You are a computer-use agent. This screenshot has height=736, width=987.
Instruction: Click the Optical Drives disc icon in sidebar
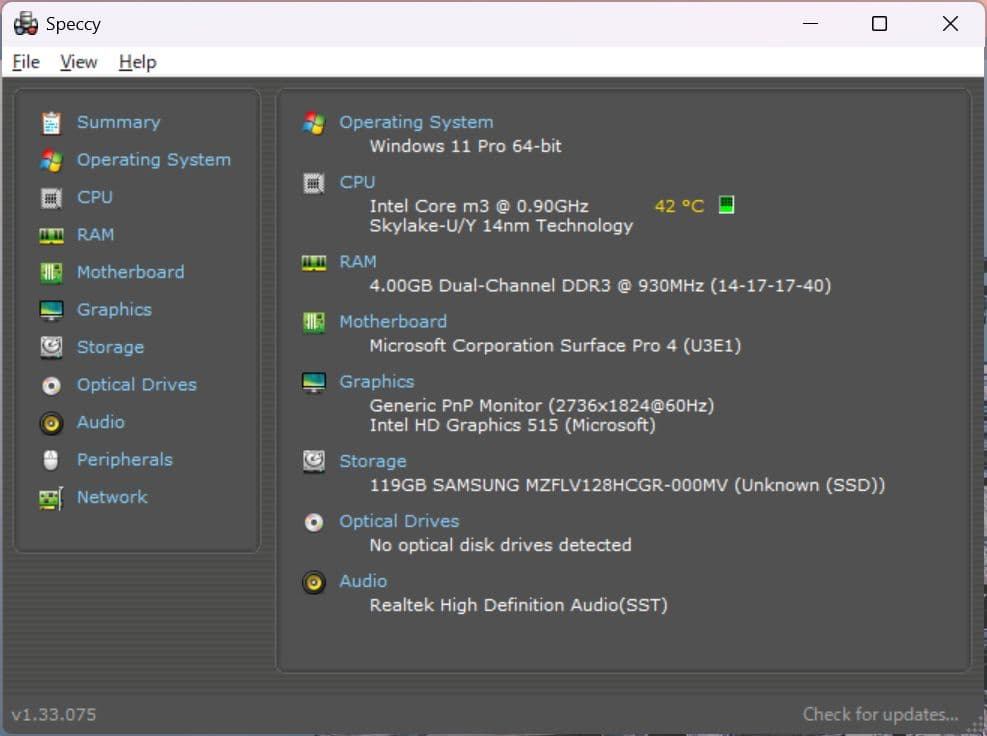(51, 385)
